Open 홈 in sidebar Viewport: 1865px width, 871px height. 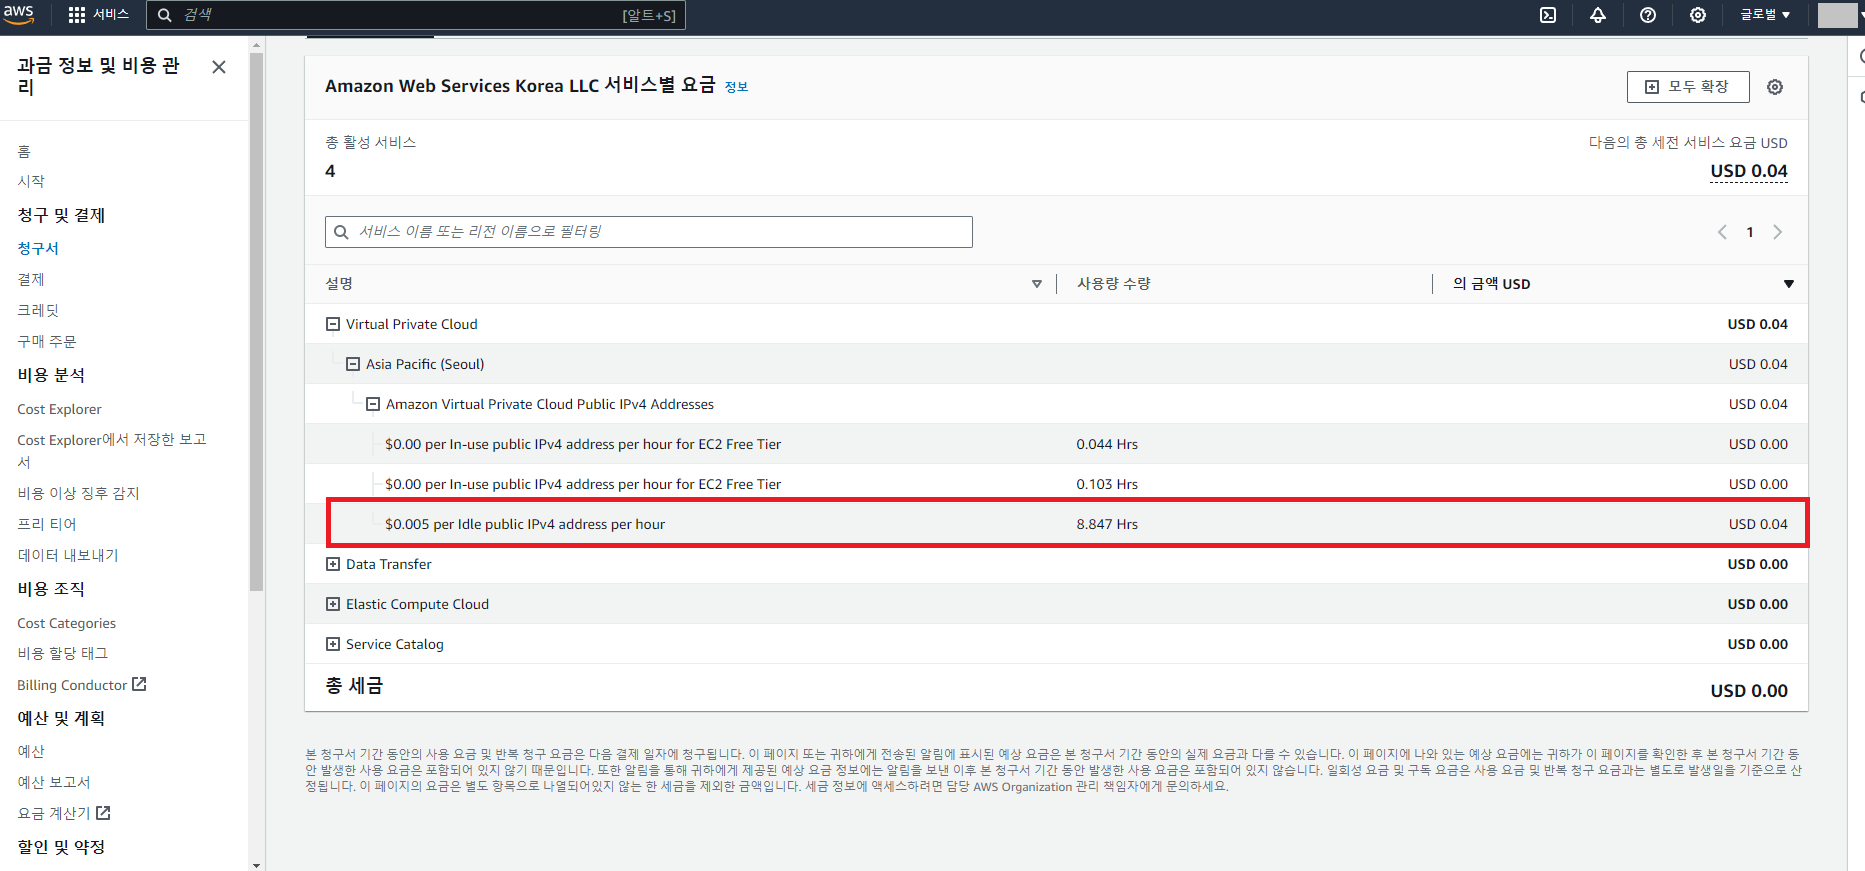(x=24, y=151)
